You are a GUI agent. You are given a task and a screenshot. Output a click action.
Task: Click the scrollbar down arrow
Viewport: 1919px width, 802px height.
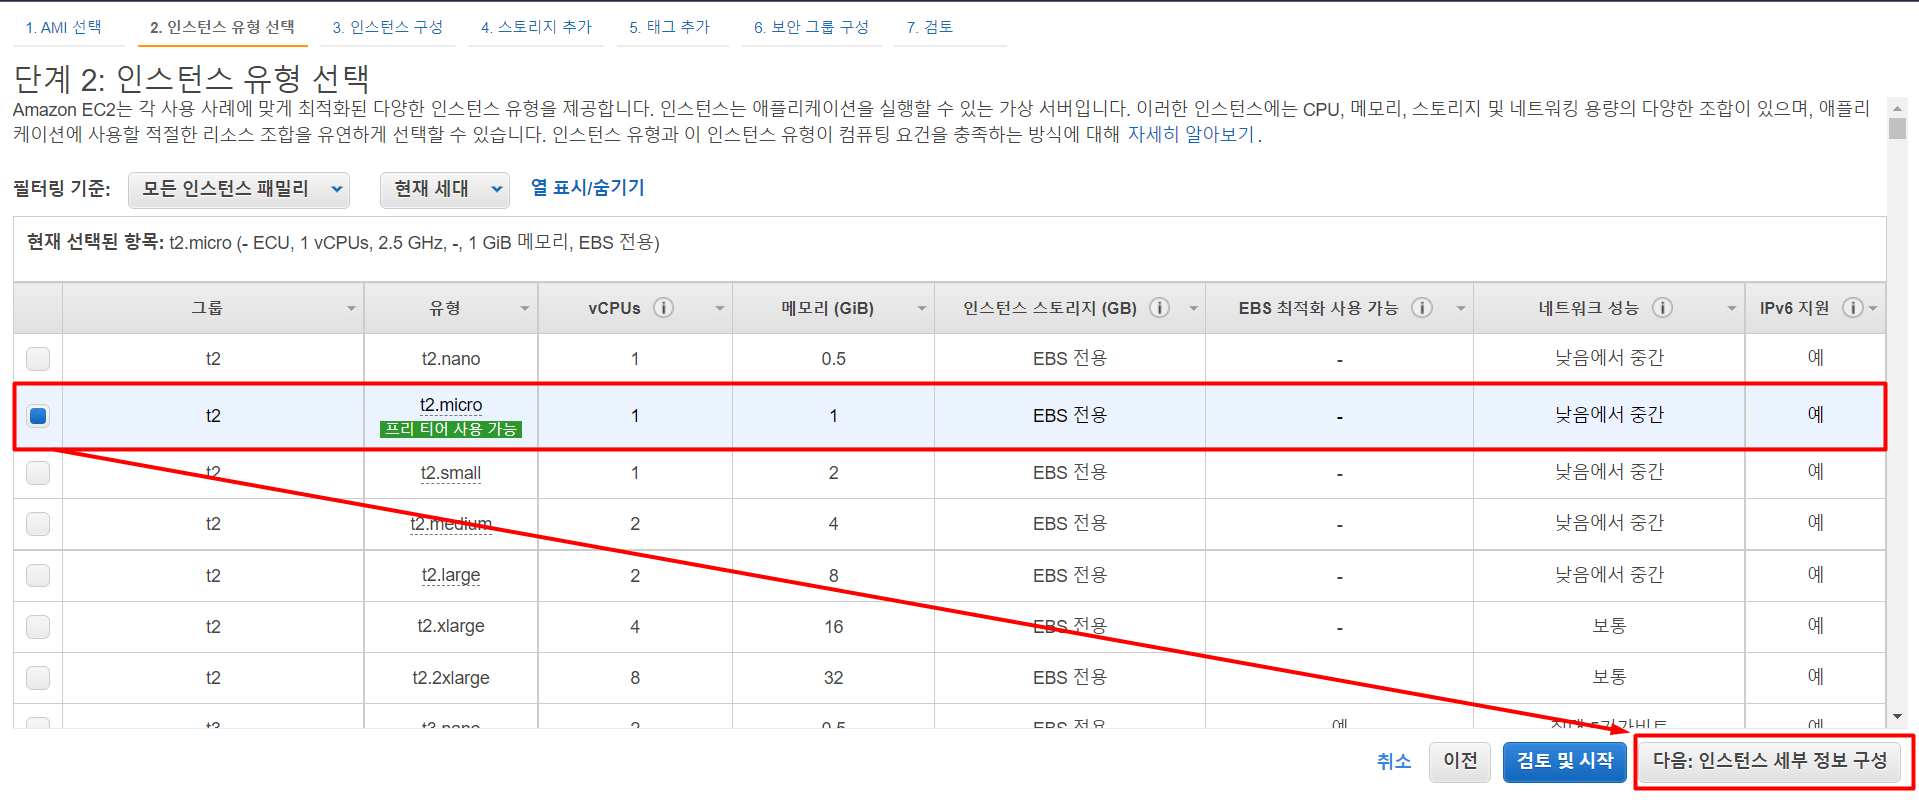(1897, 716)
